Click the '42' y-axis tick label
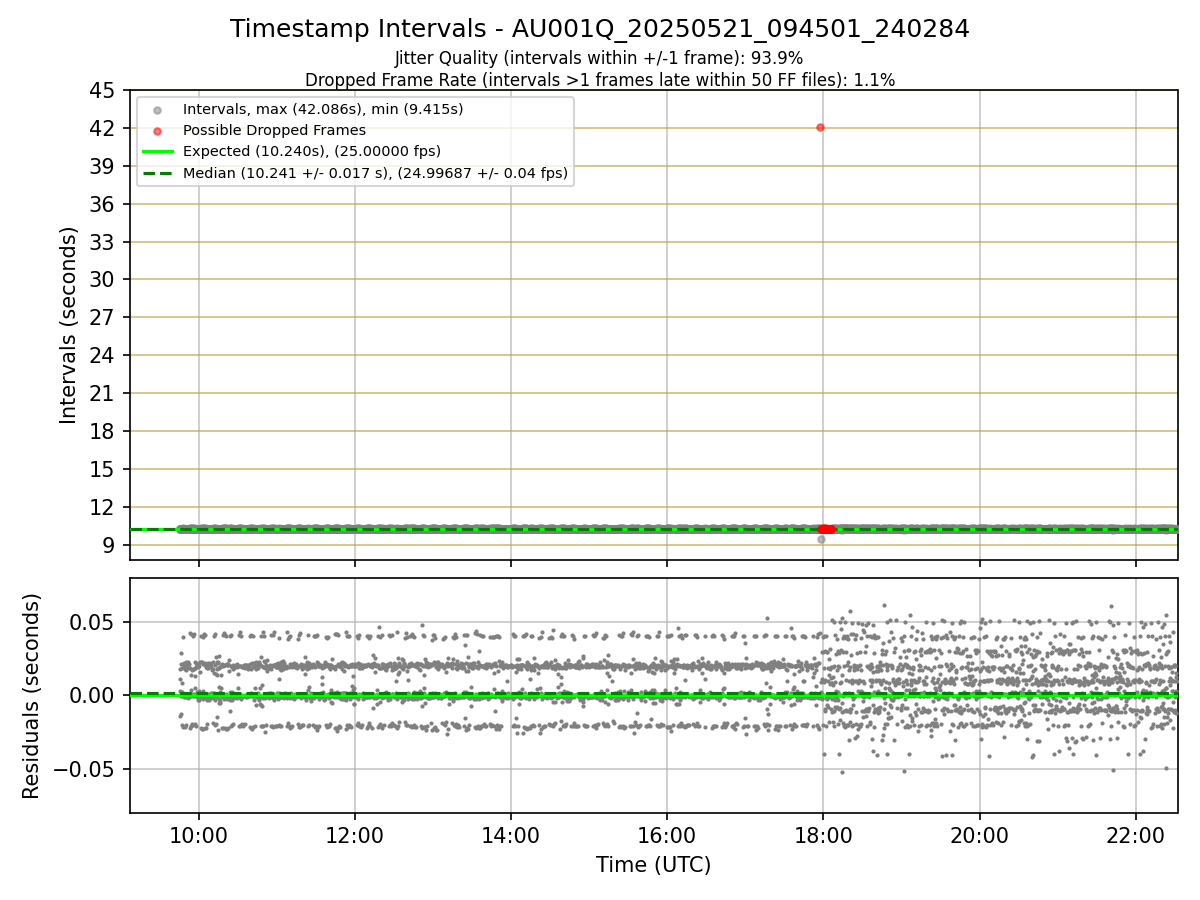Screen dimensions: 1200x900 [102, 128]
